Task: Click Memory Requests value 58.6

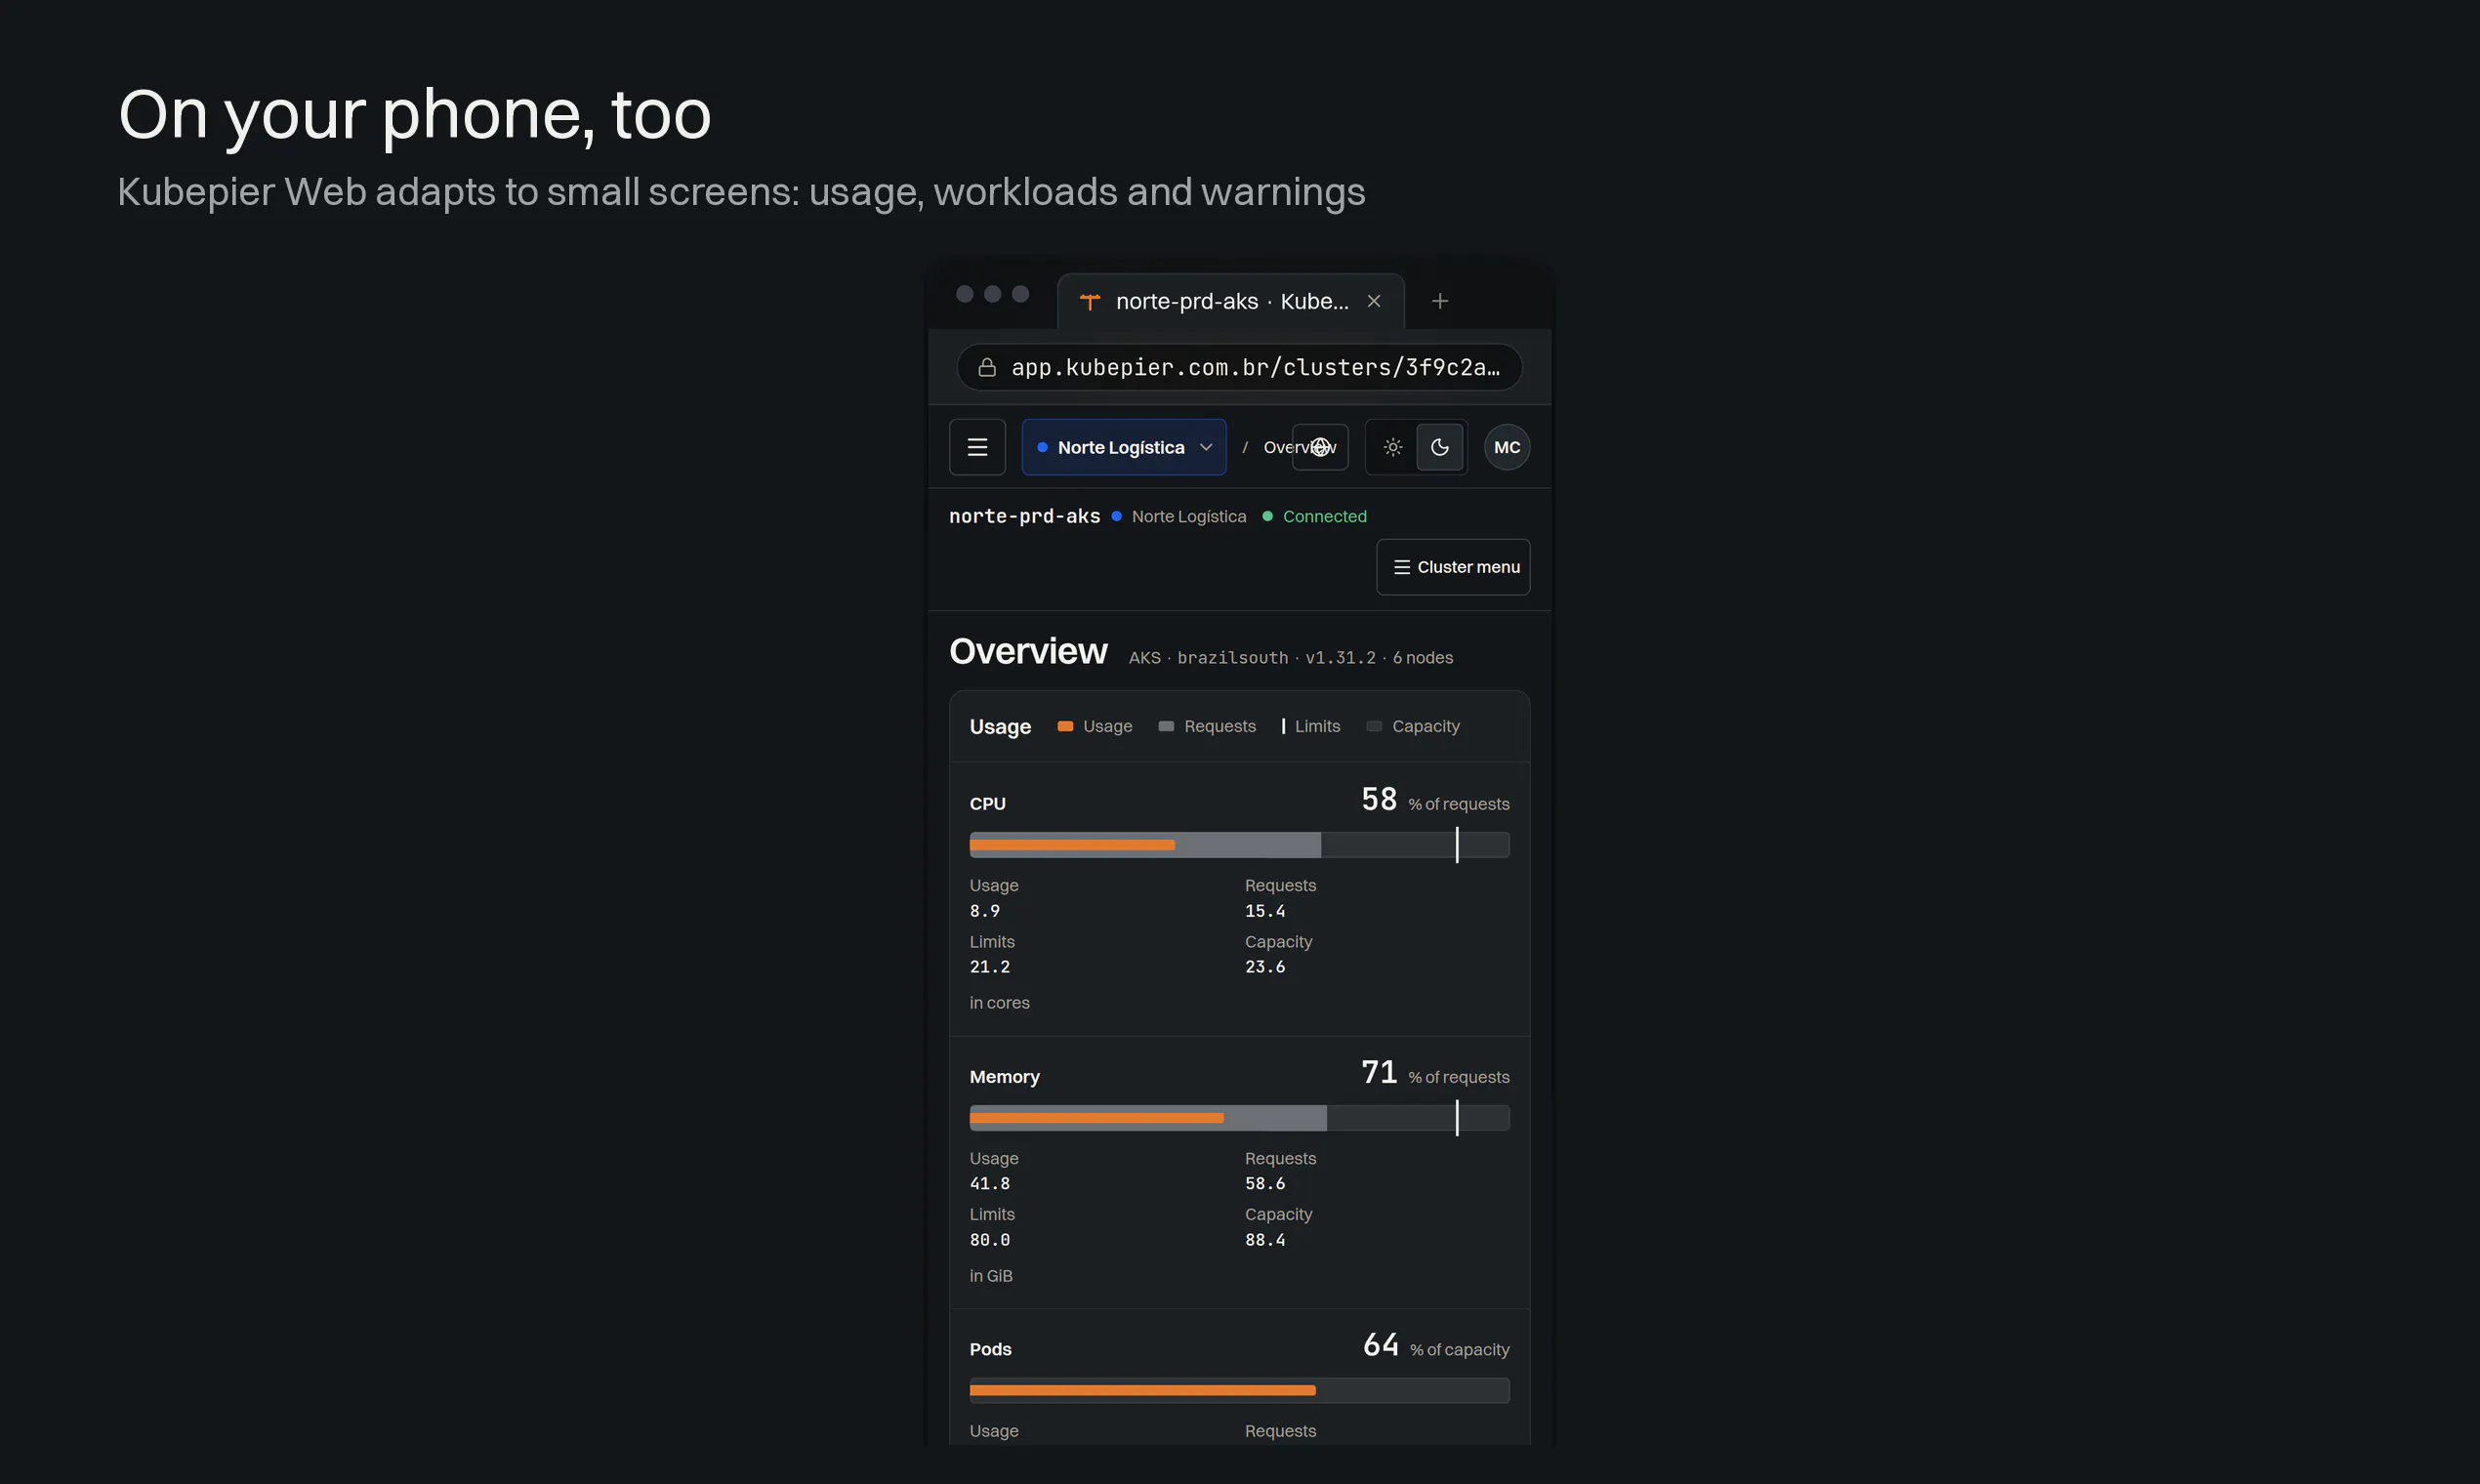Action: (1265, 1183)
